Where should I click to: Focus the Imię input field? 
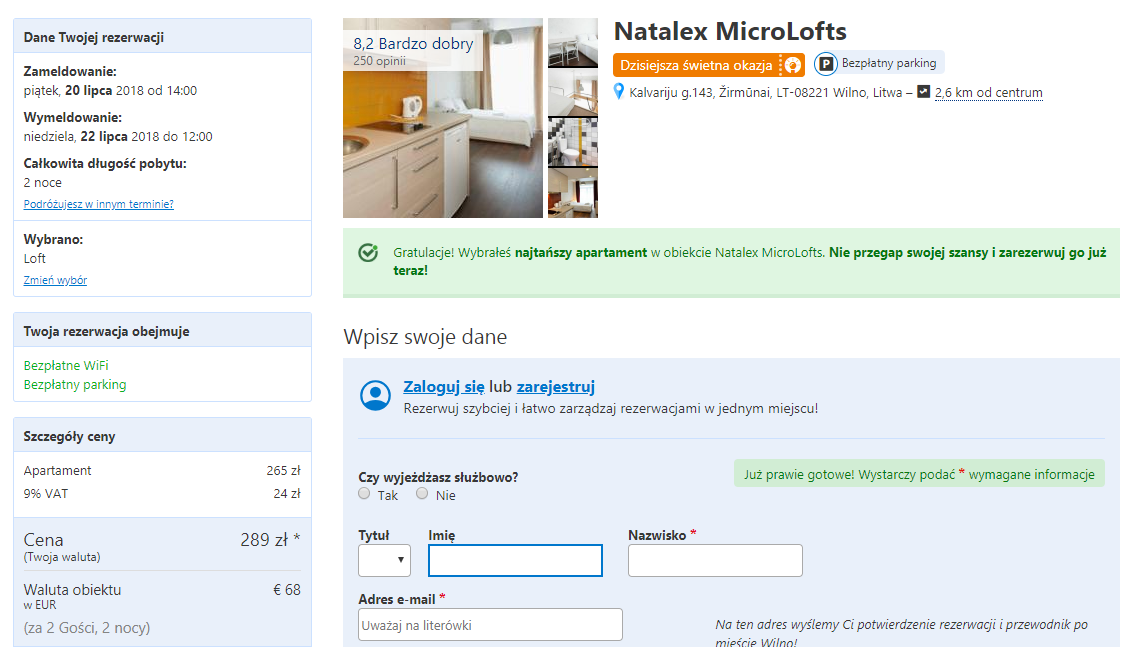coord(515,560)
